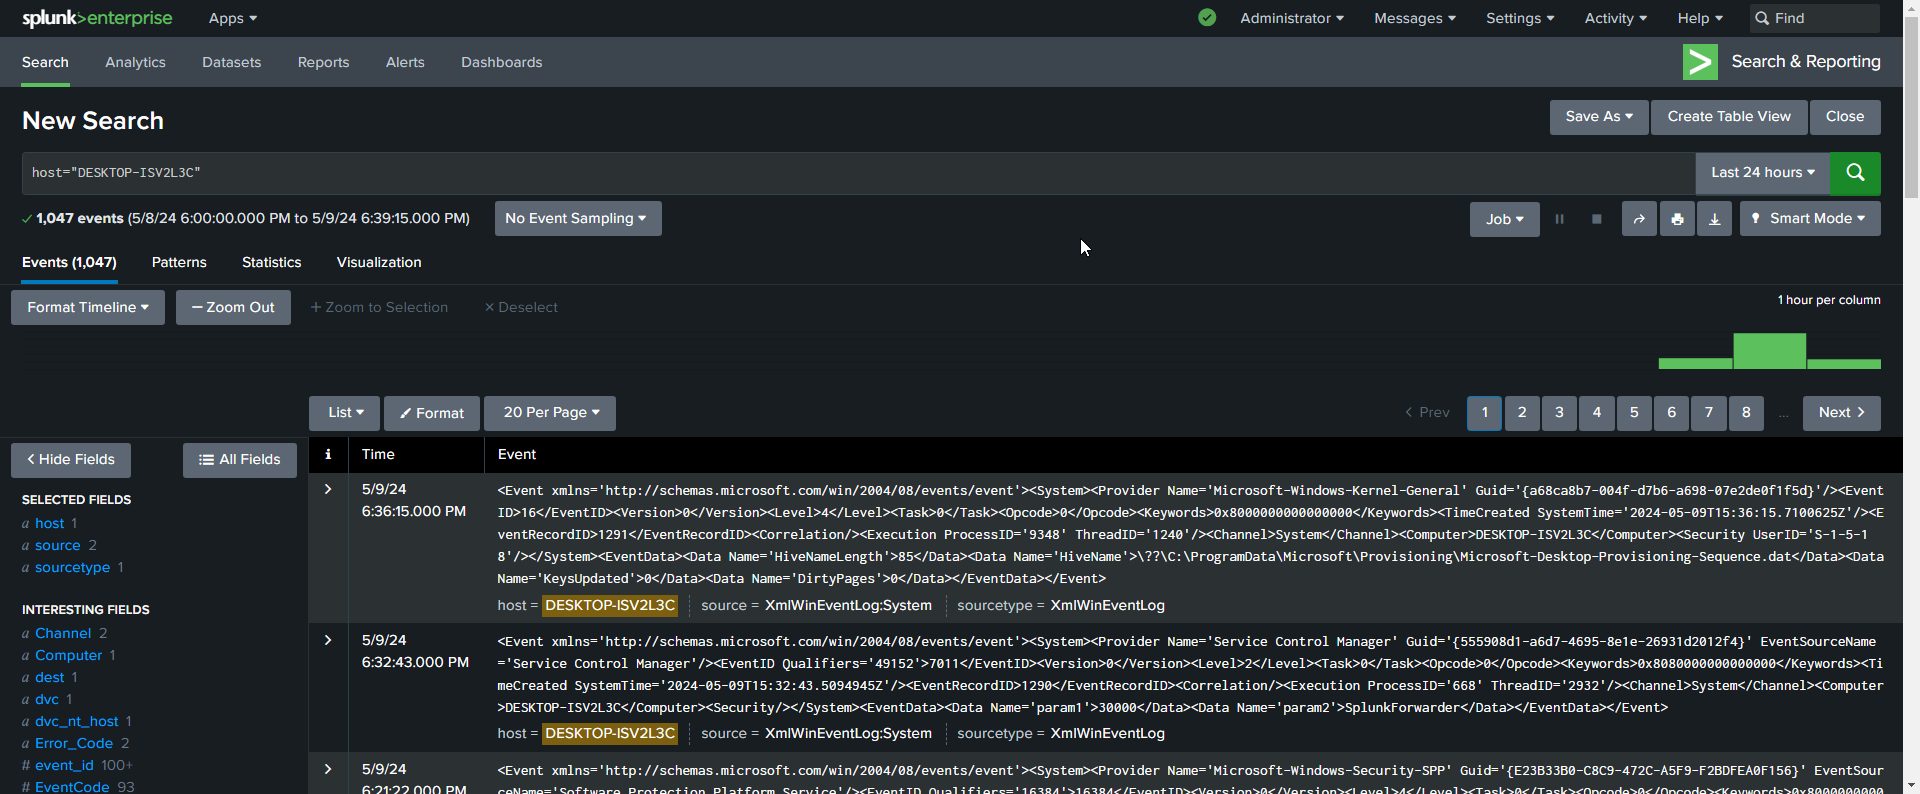Image resolution: width=1920 pixels, height=794 pixels.
Task: Click the event_id interesting field
Action: [64, 765]
